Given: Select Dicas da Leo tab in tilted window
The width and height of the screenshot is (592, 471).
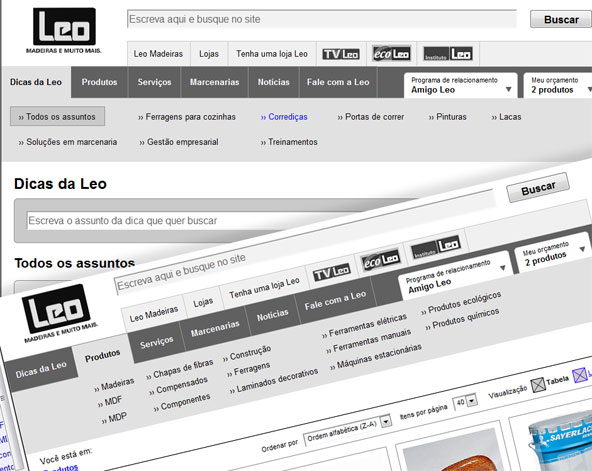Looking at the screenshot, I should (x=41, y=369).
